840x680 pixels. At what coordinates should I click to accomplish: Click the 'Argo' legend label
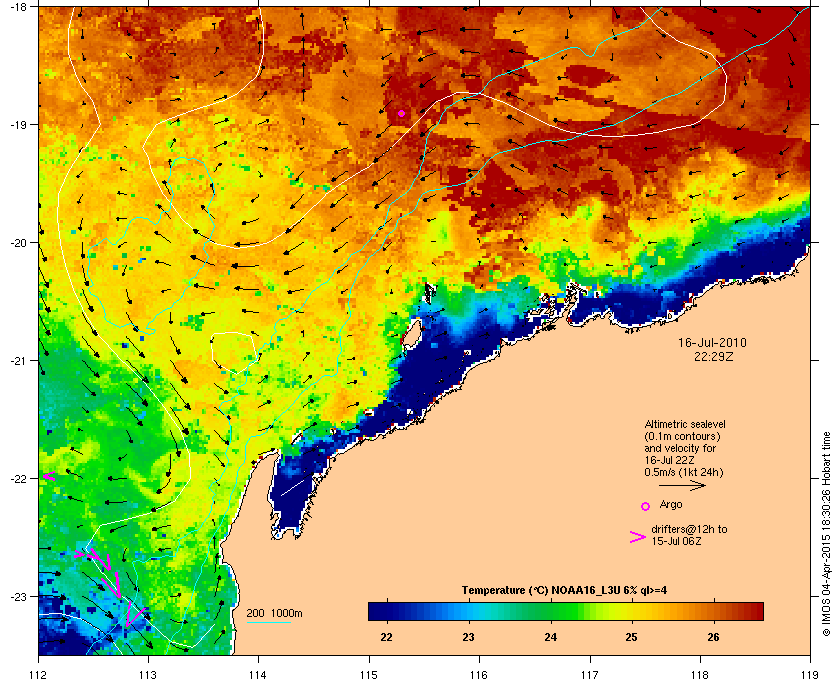(671, 504)
